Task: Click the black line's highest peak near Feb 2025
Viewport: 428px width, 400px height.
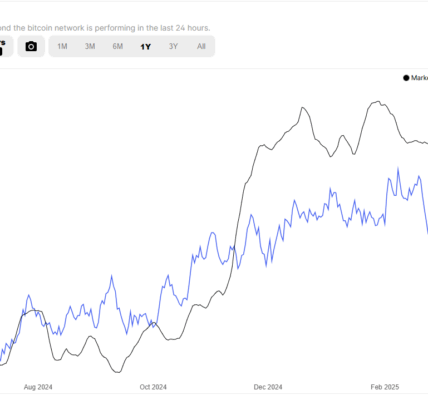Action: (x=378, y=101)
